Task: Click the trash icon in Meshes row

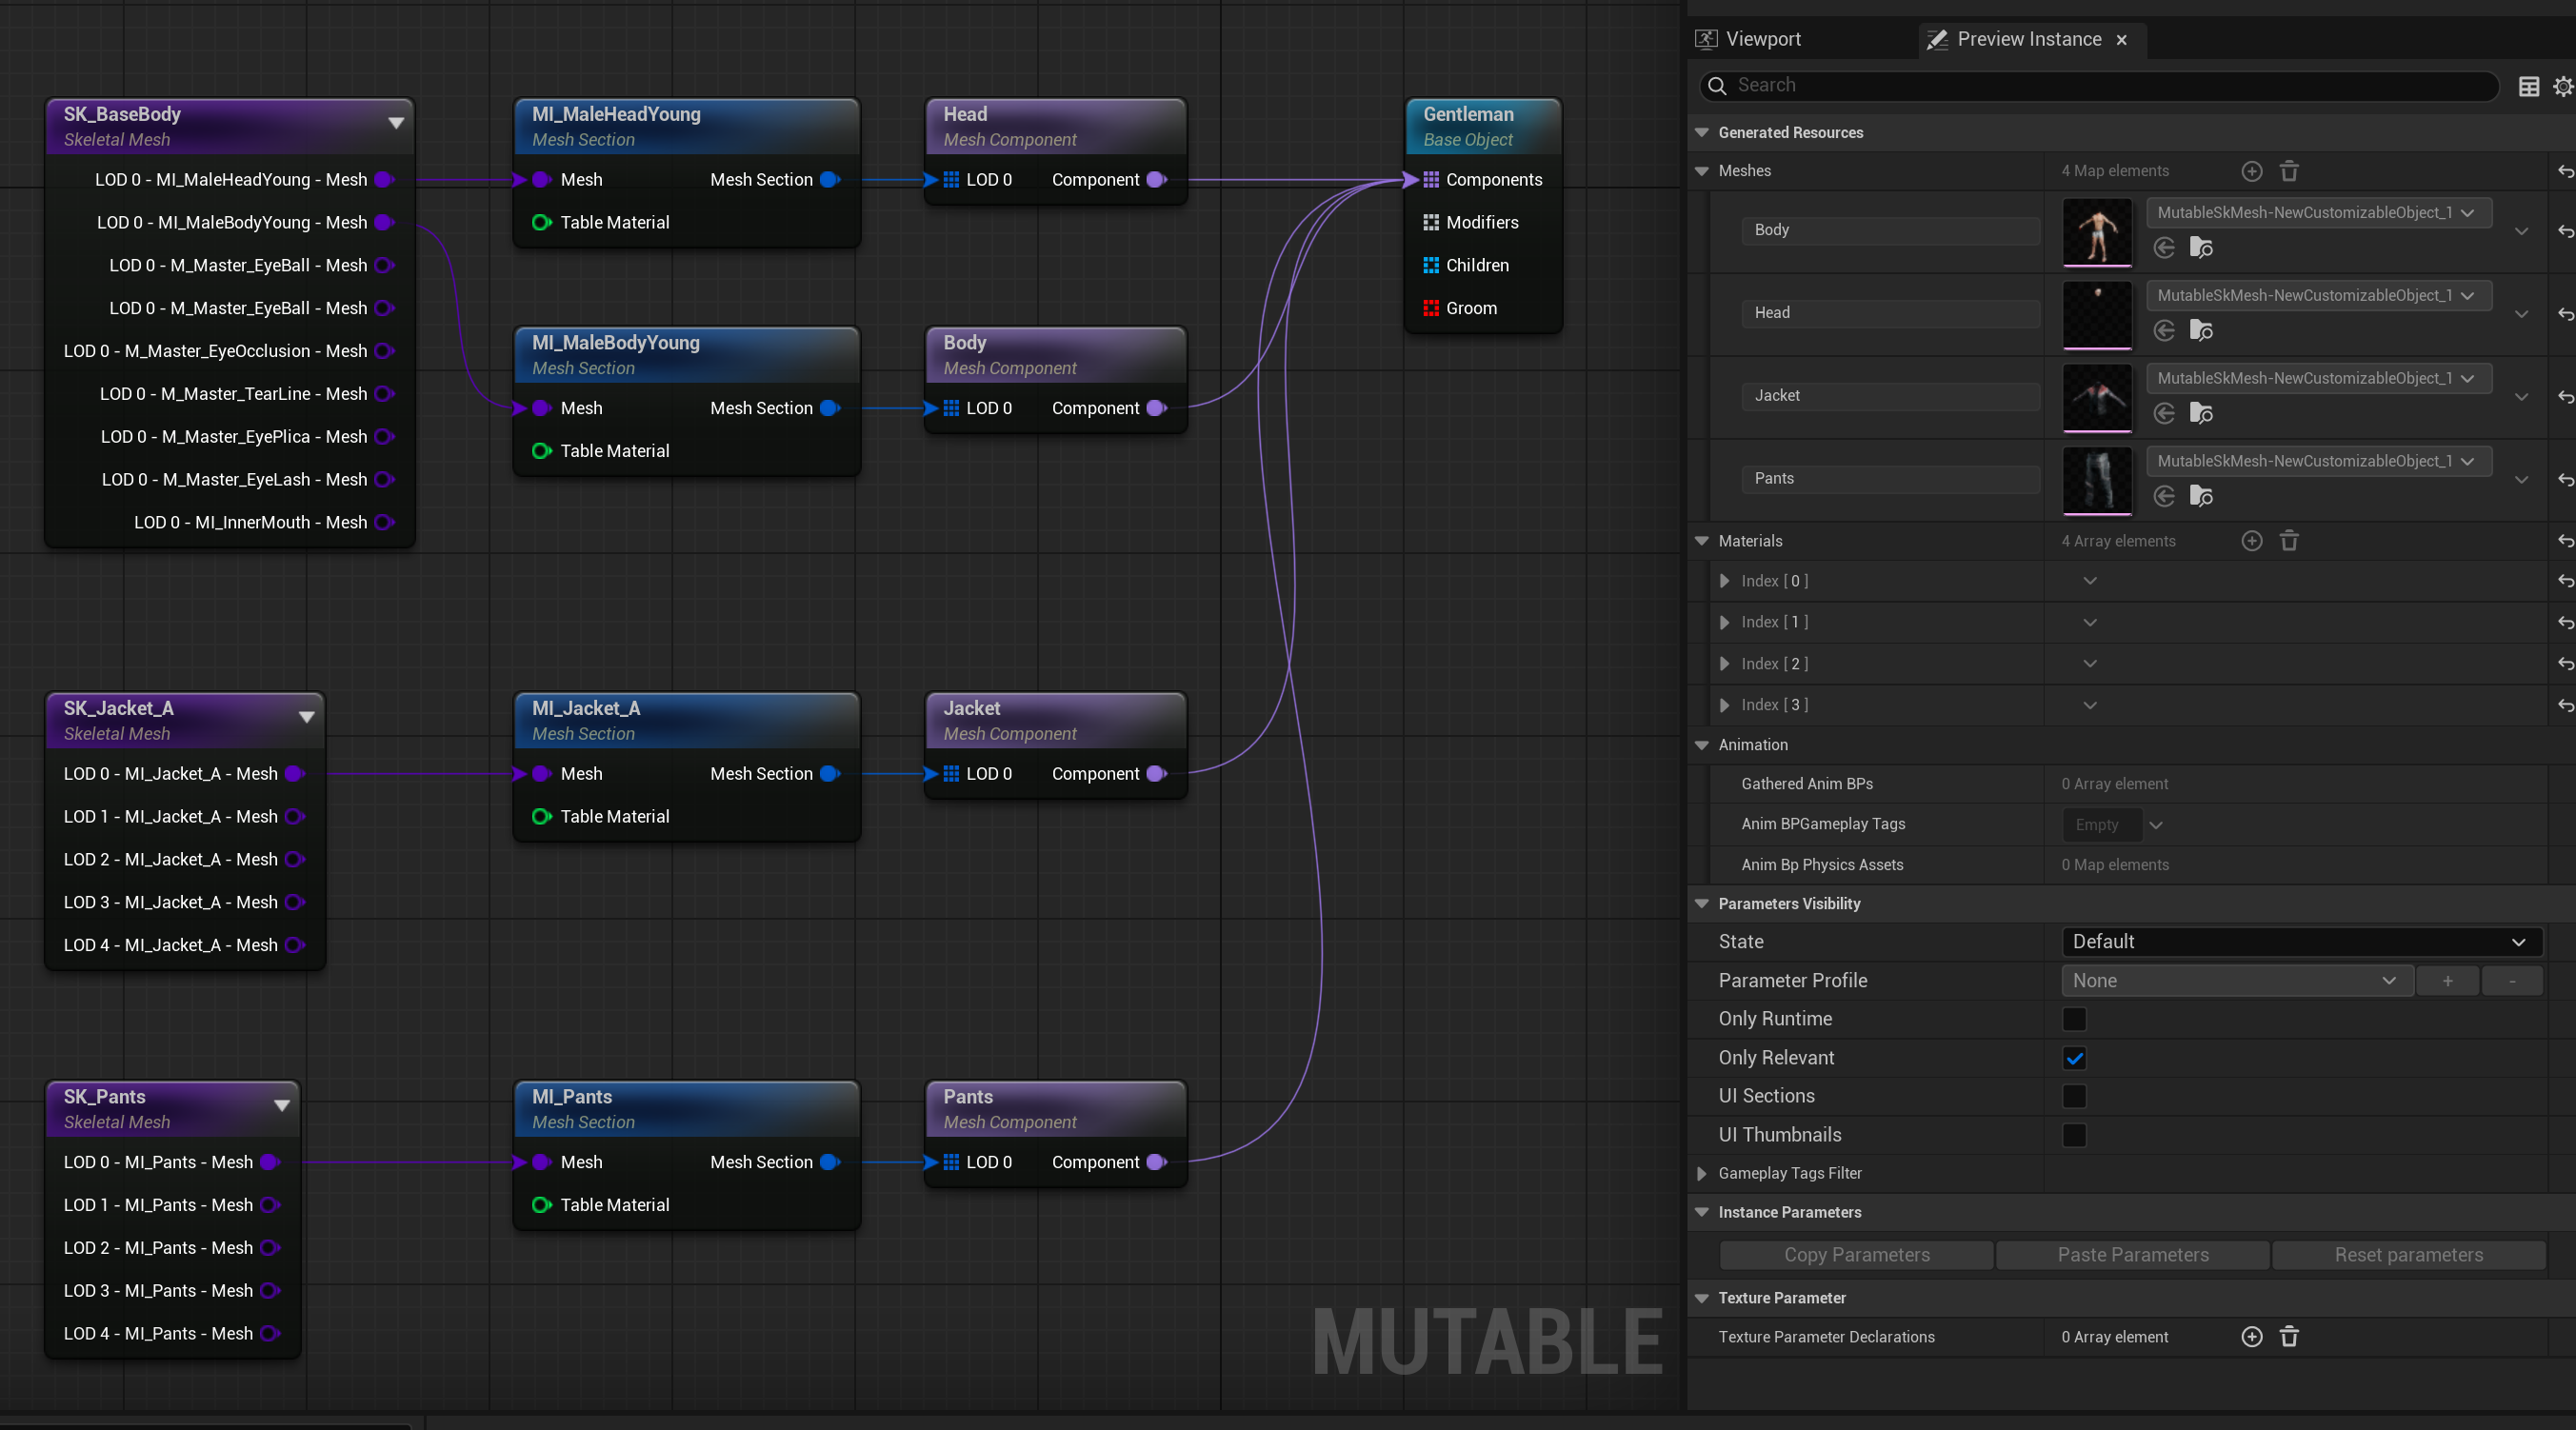Action: (x=2288, y=171)
